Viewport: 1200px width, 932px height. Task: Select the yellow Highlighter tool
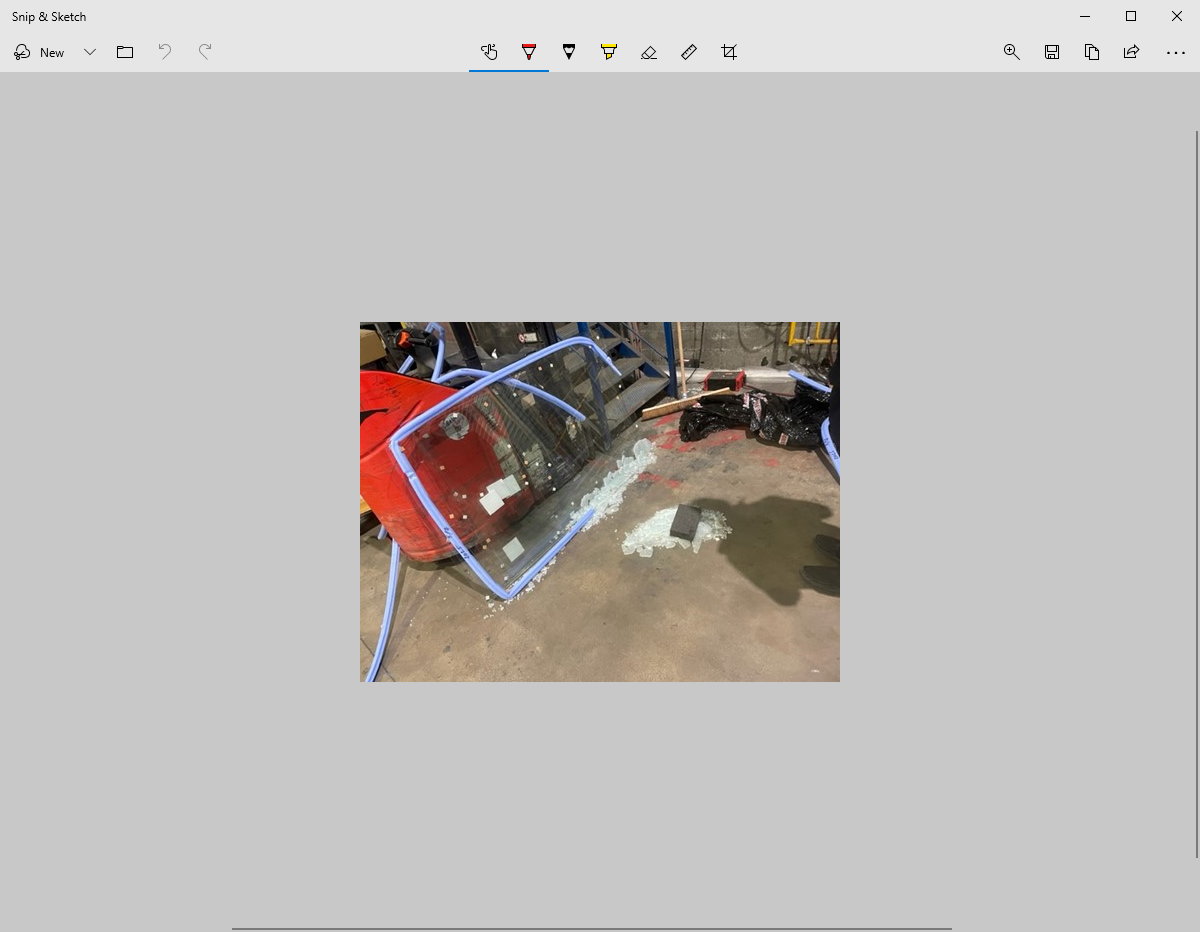[x=609, y=52]
